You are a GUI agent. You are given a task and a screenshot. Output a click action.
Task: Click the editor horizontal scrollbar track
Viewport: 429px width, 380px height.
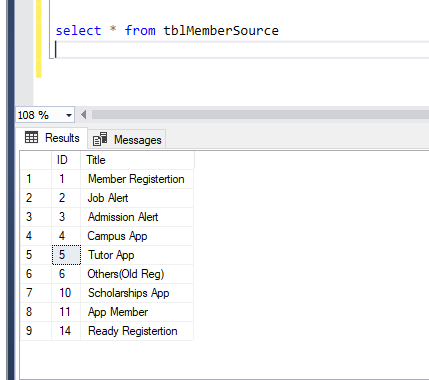(260, 115)
